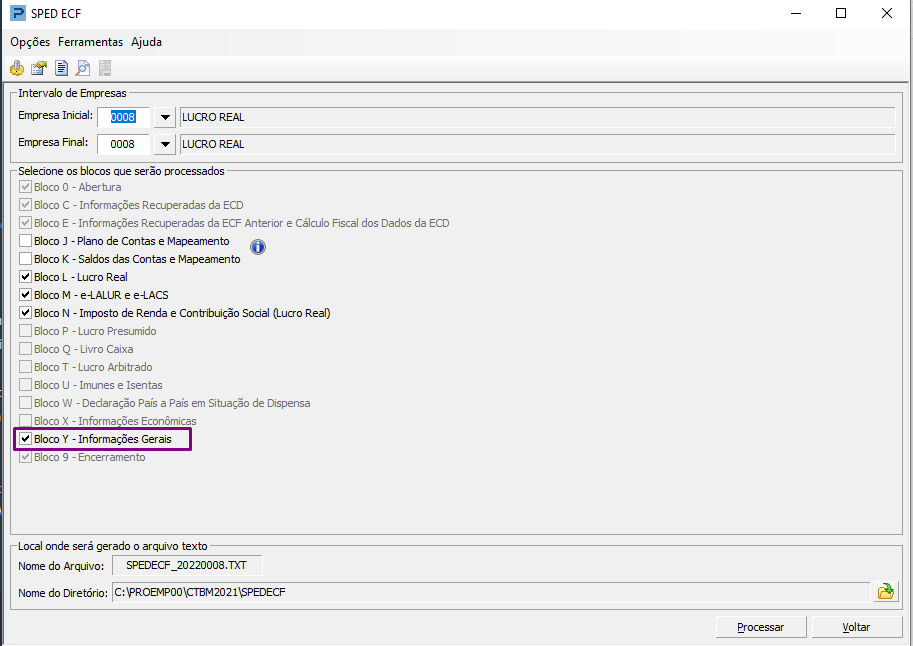Open the Ajuda menu
Image resolution: width=913 pixels, height=646 pixels.
pyautogui.click(x=146, y=42)
